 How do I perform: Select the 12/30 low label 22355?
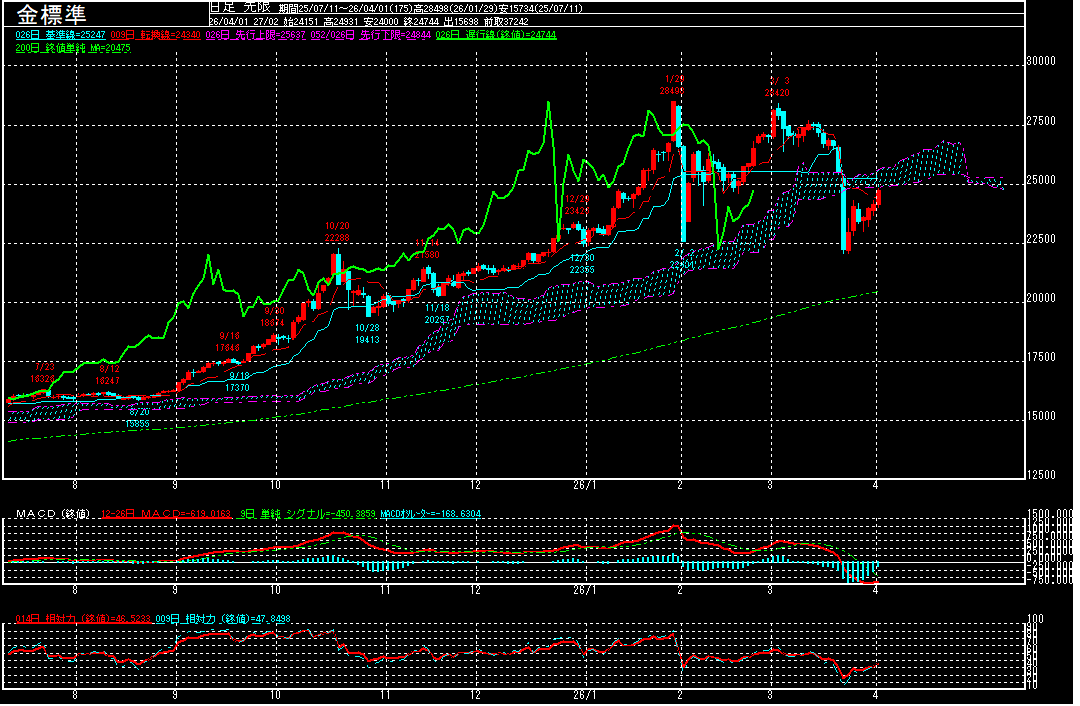tap(582, 269)
